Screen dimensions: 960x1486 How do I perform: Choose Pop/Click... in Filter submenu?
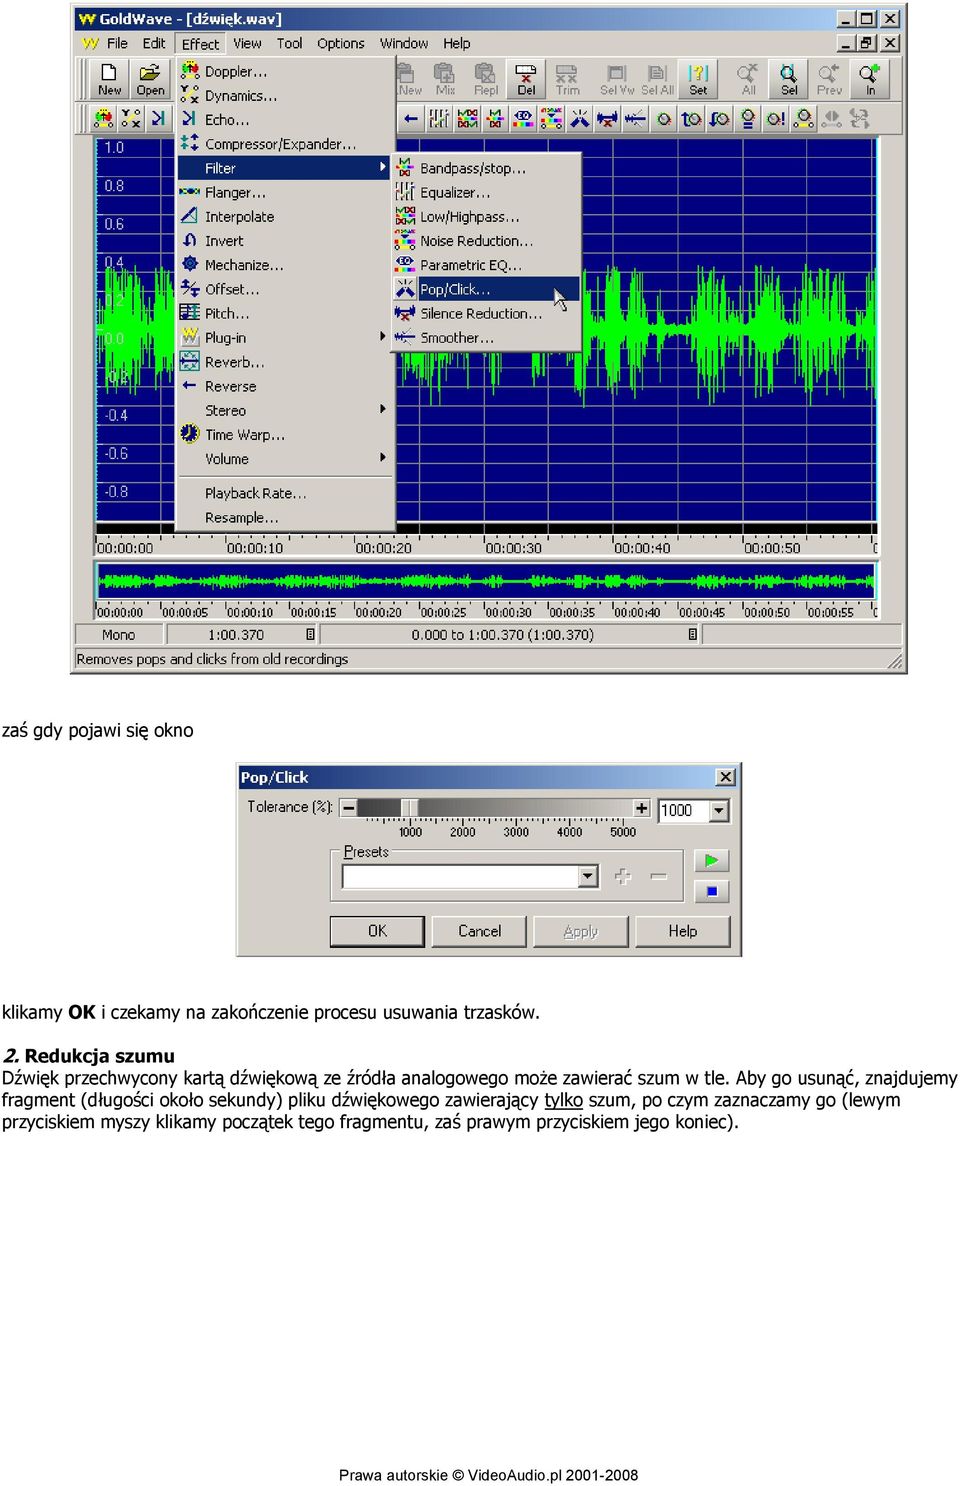487,289
